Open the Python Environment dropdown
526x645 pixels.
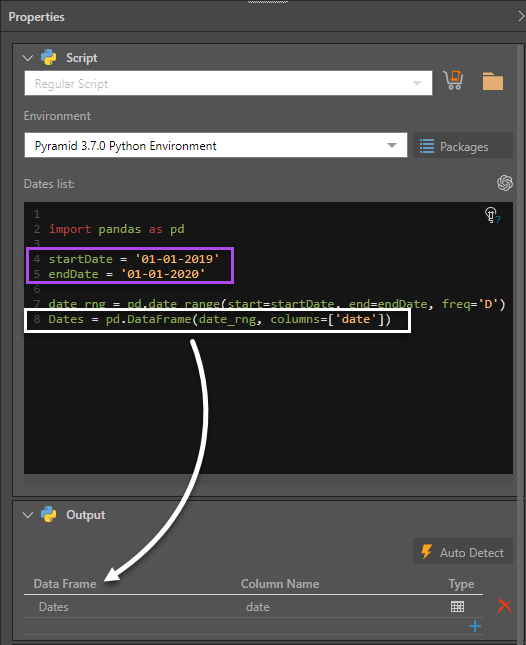(216, 145)
